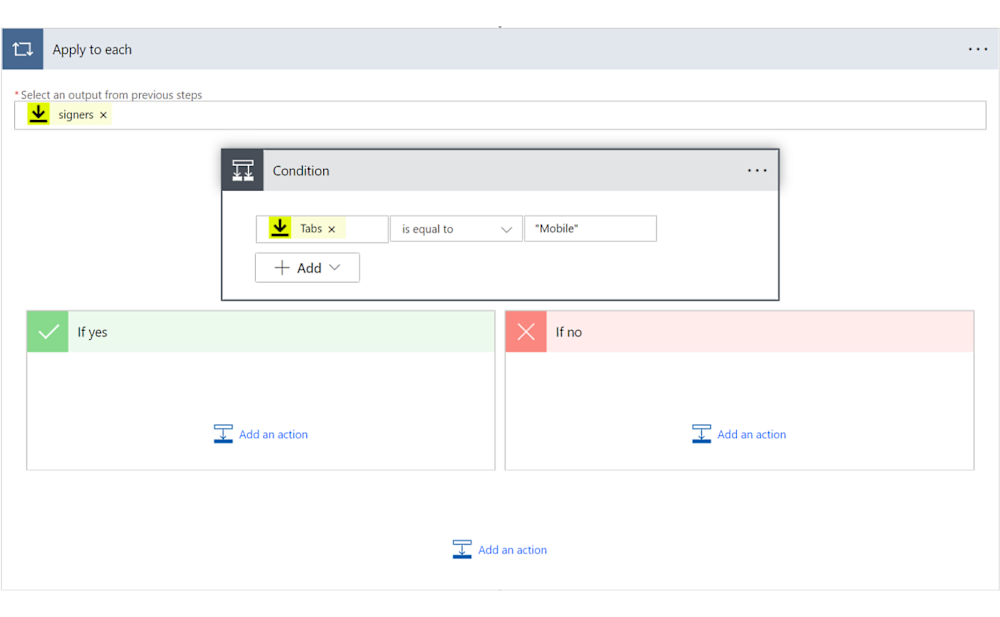The image size is (1000, 617).
Task: Click the Mobile value input field
Action: (x=590, y=228)
